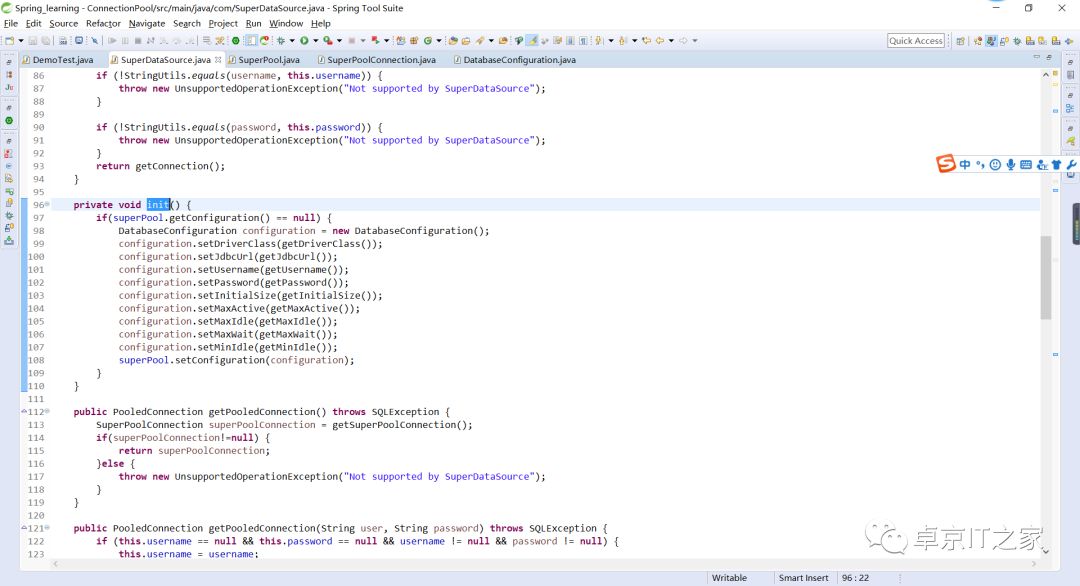This screenshot has width=1080, height=586.
Task: Click the soft keyboard icon on IME bar
Action: 1026,165
